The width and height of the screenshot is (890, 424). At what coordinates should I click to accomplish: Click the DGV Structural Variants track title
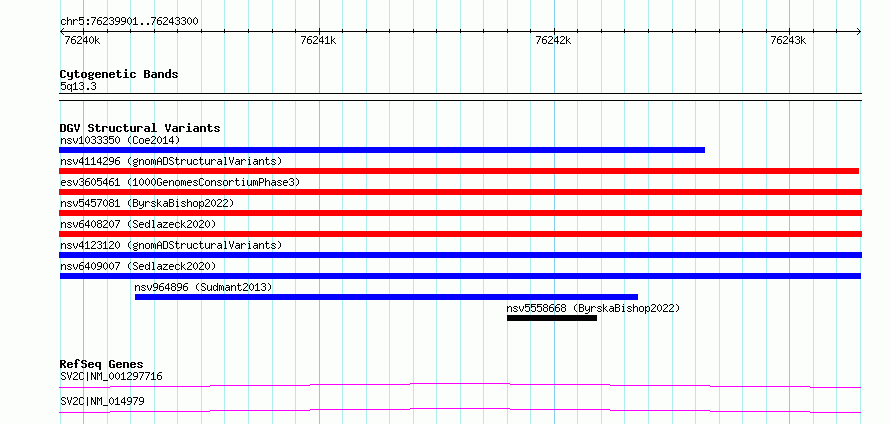click(x=140, y=128)
